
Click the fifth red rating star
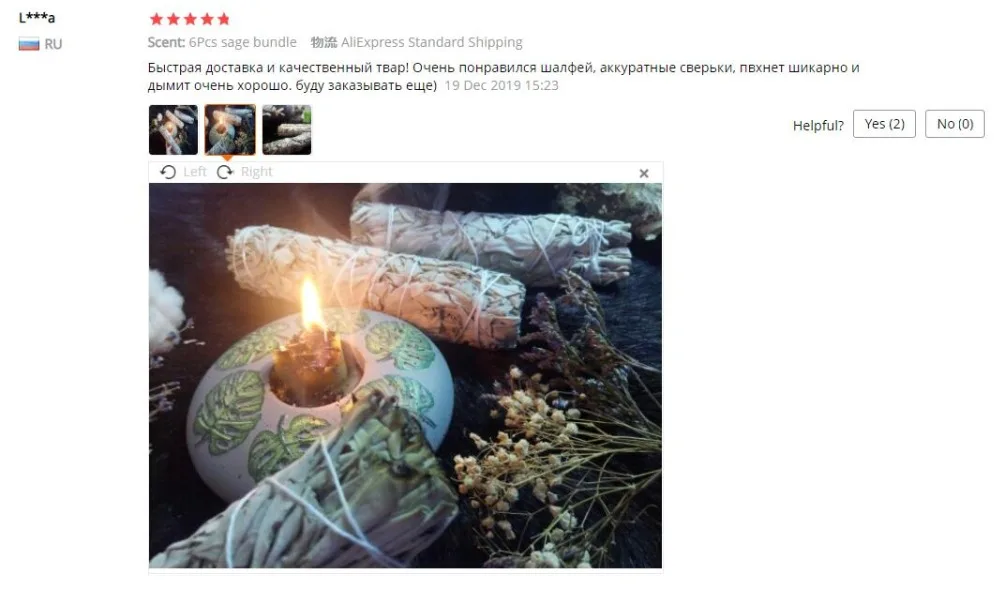(223, 19)
